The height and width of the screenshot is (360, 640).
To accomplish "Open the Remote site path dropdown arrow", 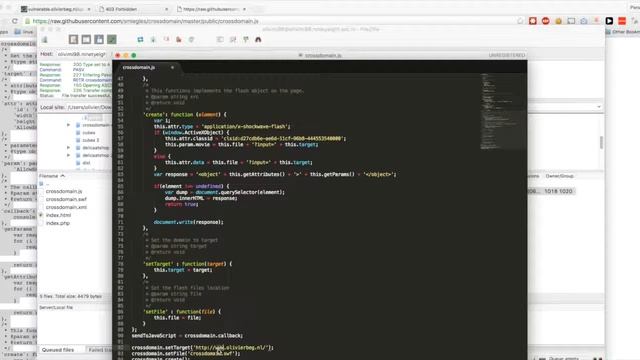I will coord(599,107).
